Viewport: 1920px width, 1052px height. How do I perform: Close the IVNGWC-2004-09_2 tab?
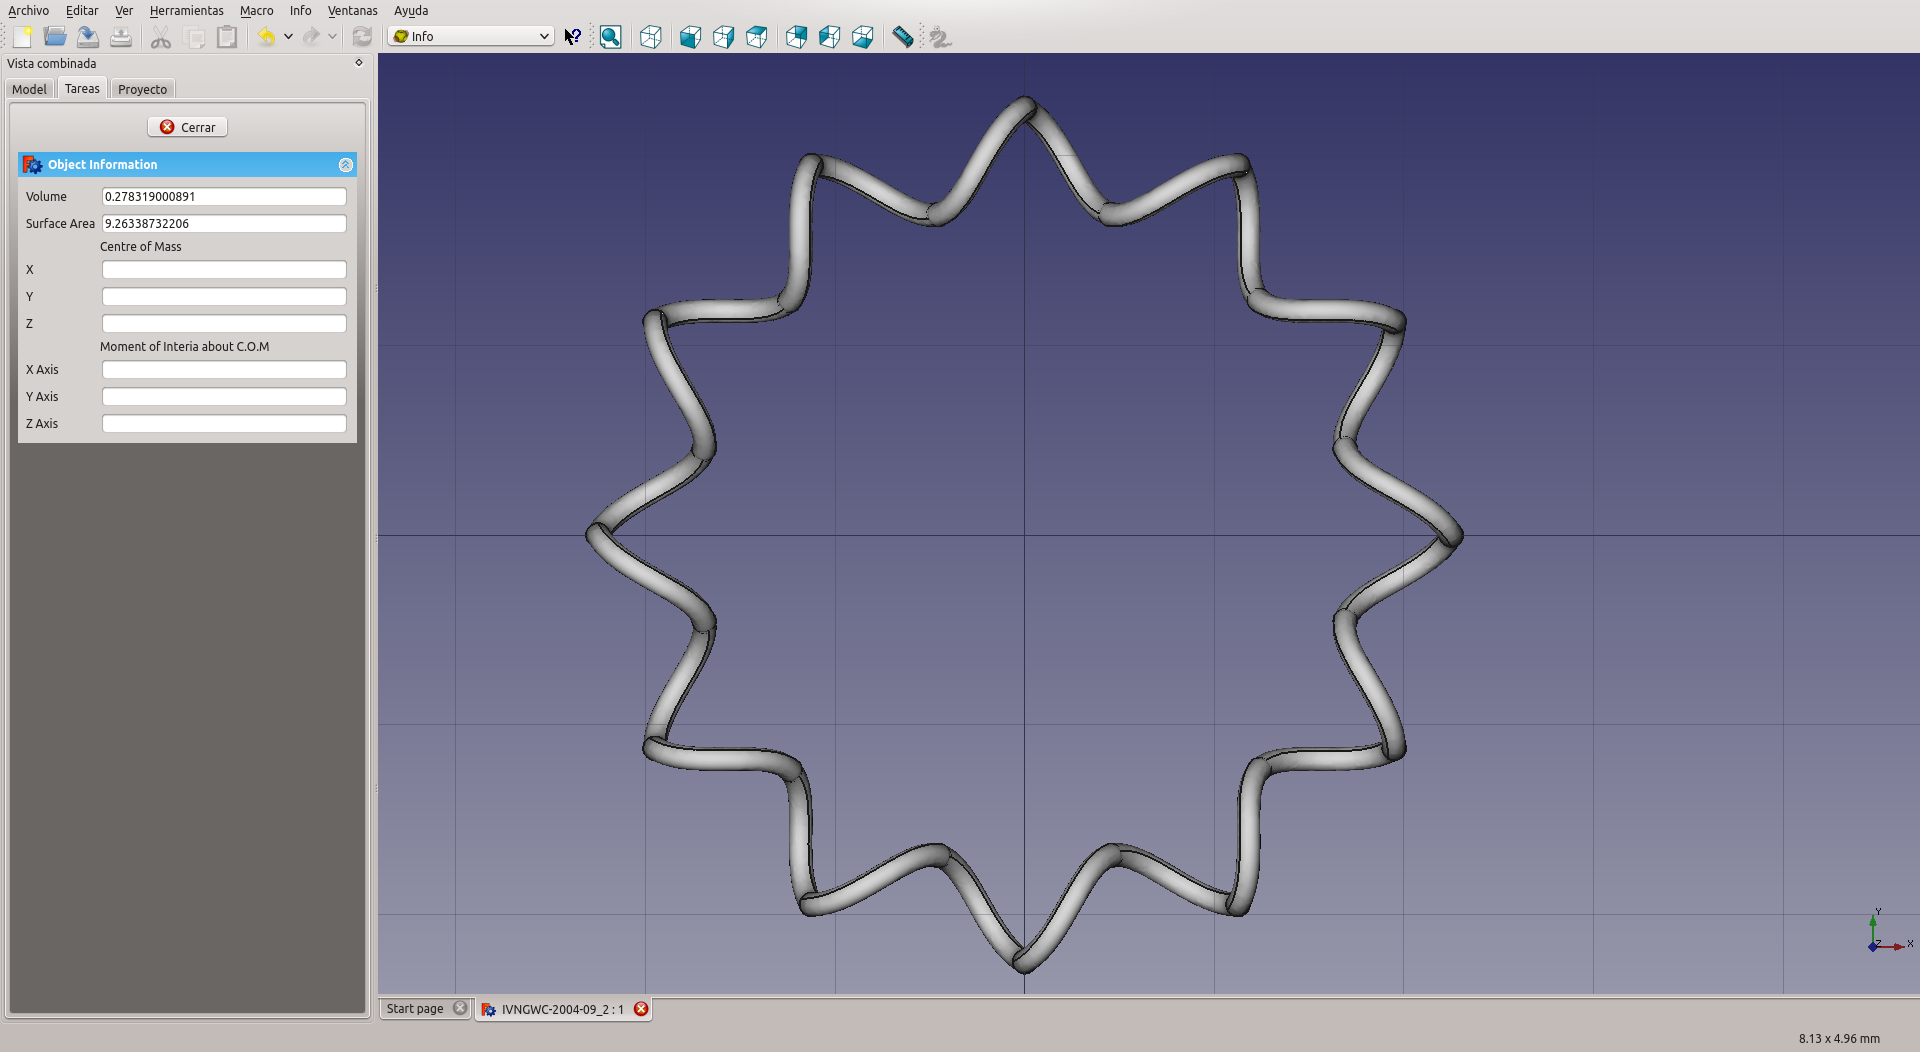pyautogui.click(x=641, y=1009)
